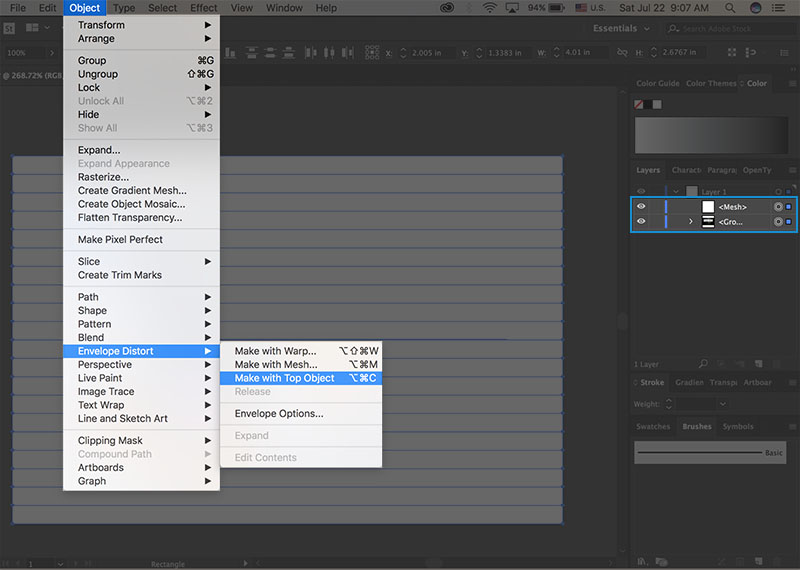The width and height of the screenshot is (800, 570).
Task: Open the Layers panel options menu icon
Action: pos(792,170)
